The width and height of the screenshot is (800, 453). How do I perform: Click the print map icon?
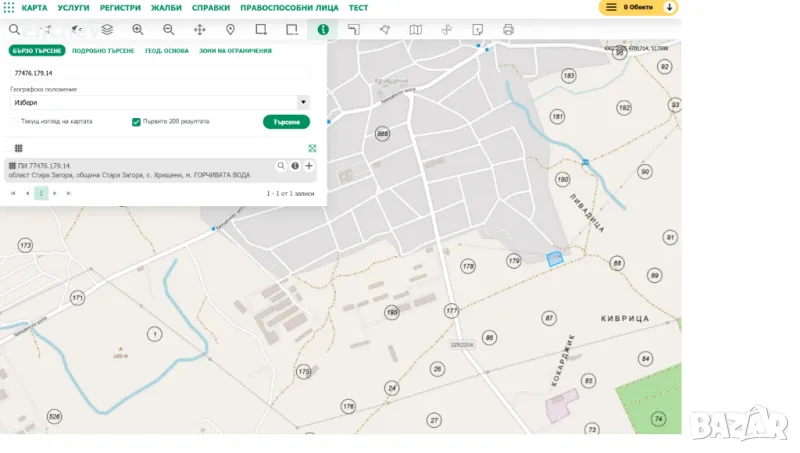[508, 30]
